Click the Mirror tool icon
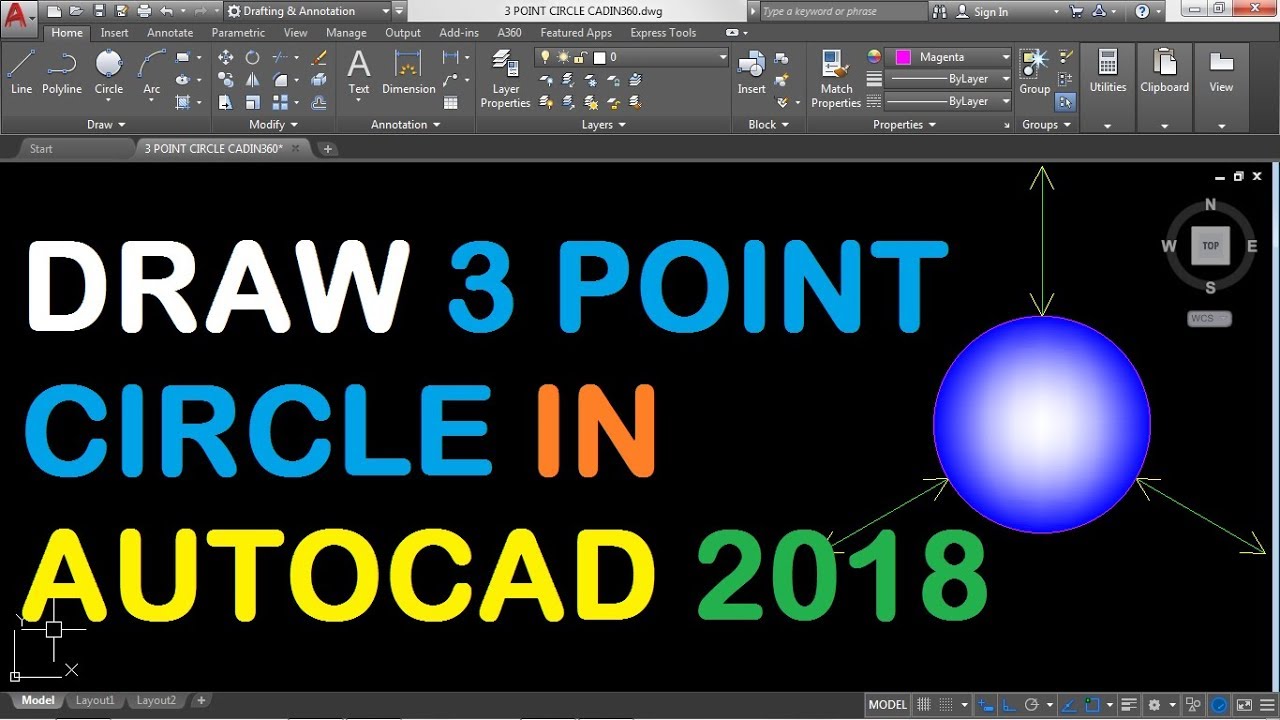The image size is (1280, 720). (x=253, y=79)
